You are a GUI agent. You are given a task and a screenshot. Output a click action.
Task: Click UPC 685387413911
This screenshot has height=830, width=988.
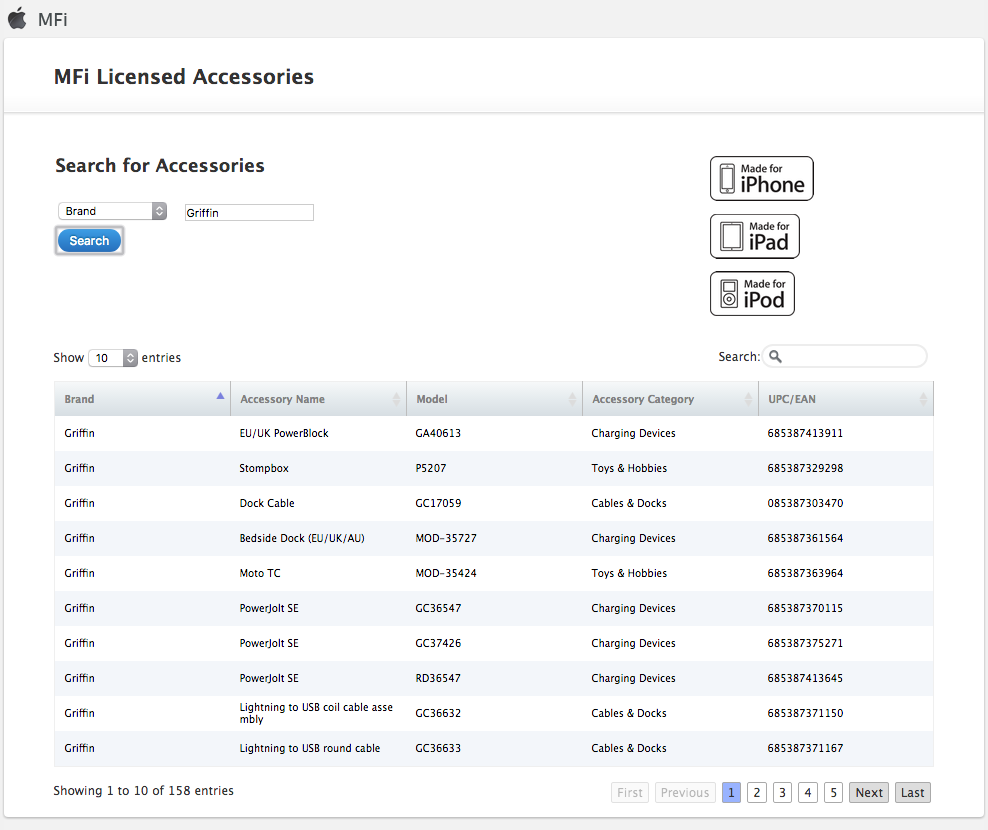tap(805, 434)
